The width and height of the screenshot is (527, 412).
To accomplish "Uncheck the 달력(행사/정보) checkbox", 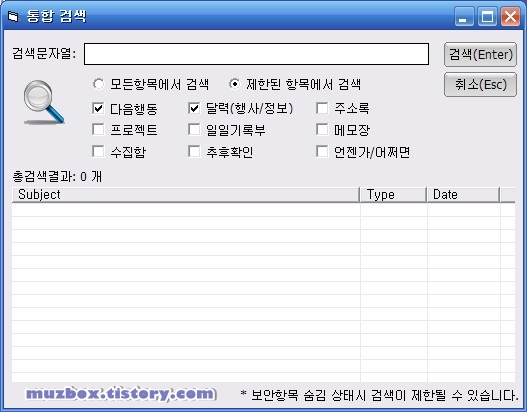I will [194, 108].
